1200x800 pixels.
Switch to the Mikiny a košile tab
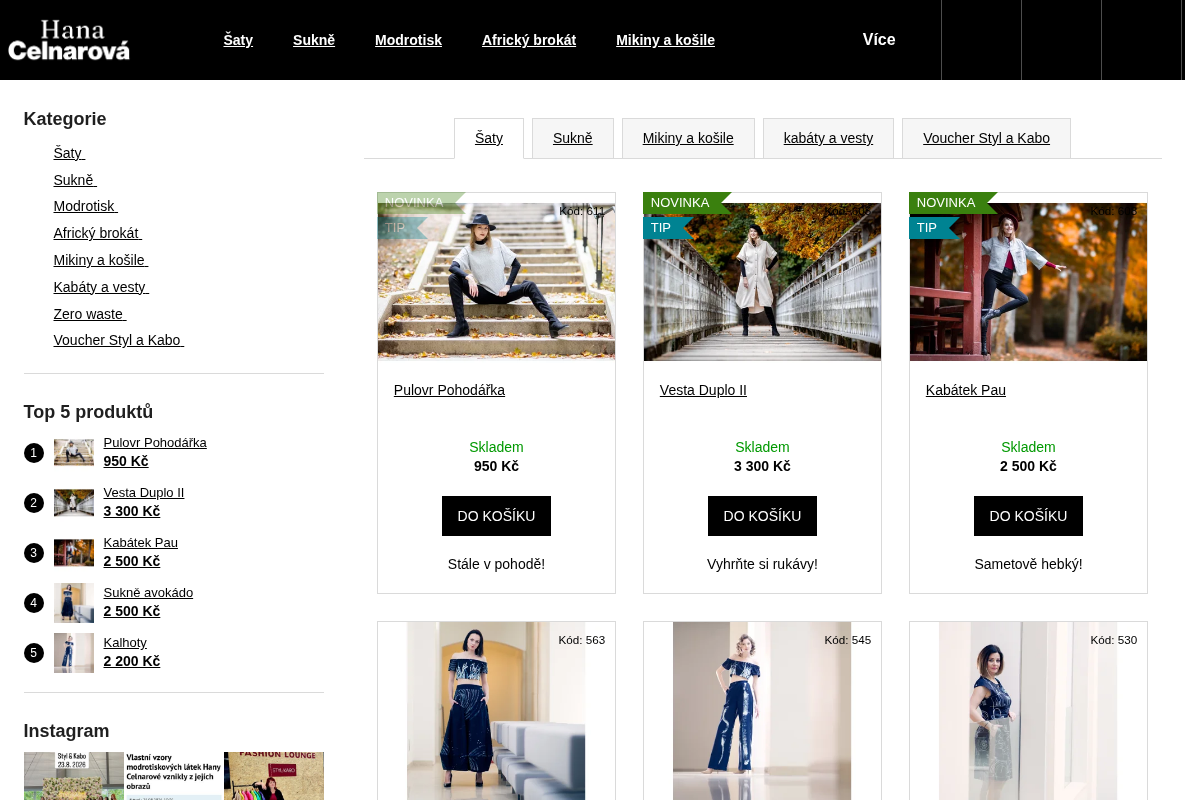(688, 138)
